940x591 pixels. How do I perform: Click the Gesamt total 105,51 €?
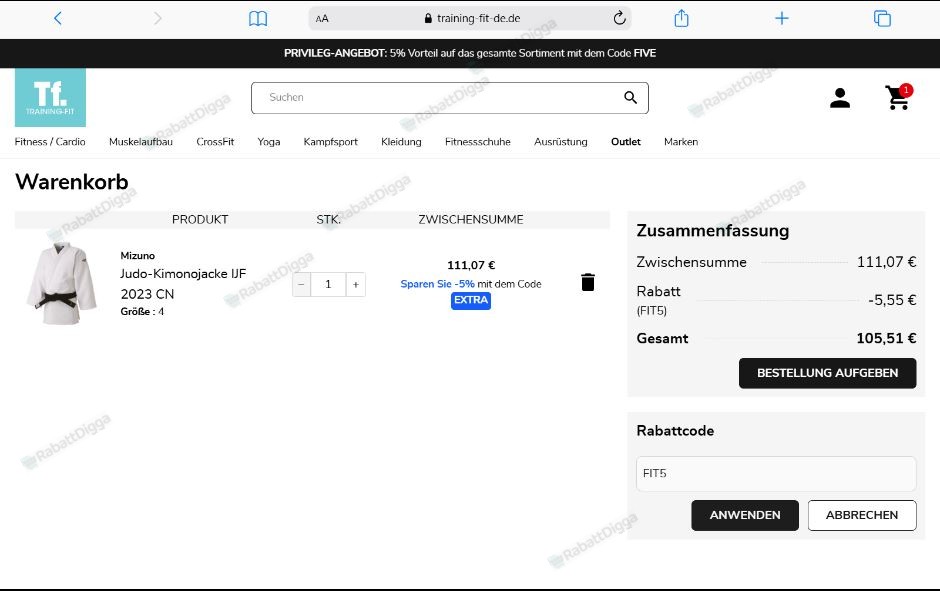(x=886, y=339)
